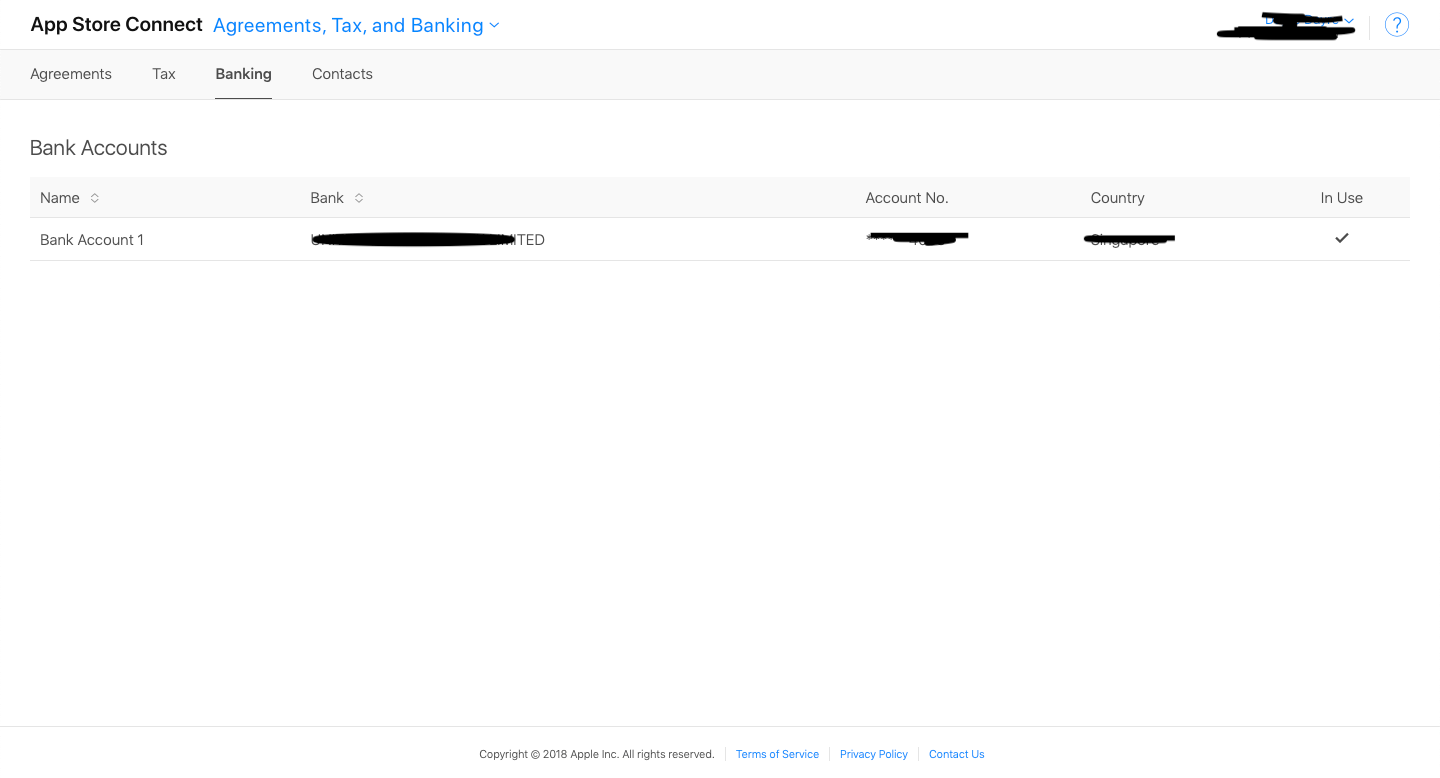View the Privacy Policy
The width and height of the screenshot is (1440, 778).
[x=873, y=754]
